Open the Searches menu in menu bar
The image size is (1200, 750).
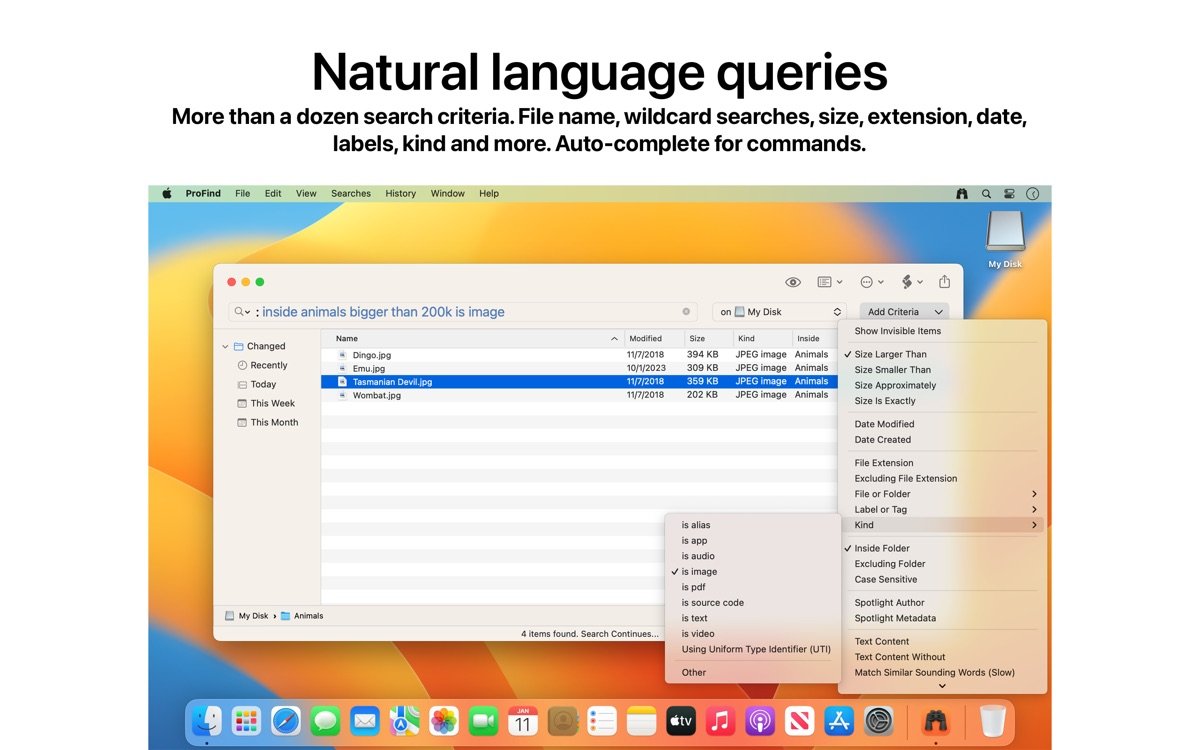pyautogui.click(x=351, y=194)
